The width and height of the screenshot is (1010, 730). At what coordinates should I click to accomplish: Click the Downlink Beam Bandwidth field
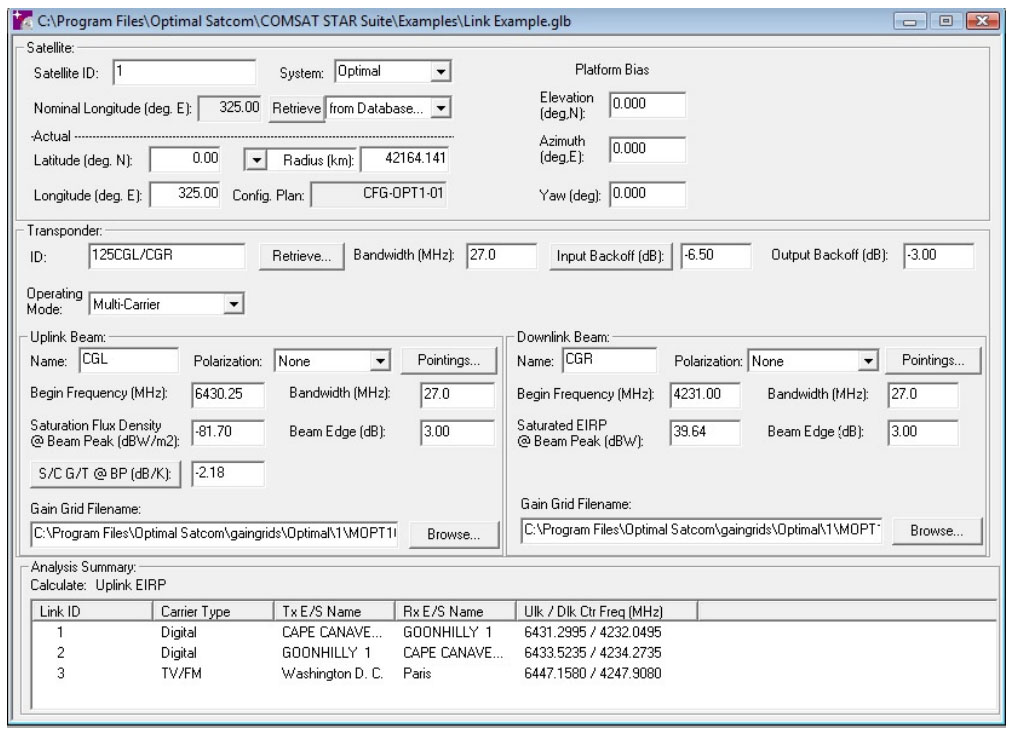tap(923, 395)
